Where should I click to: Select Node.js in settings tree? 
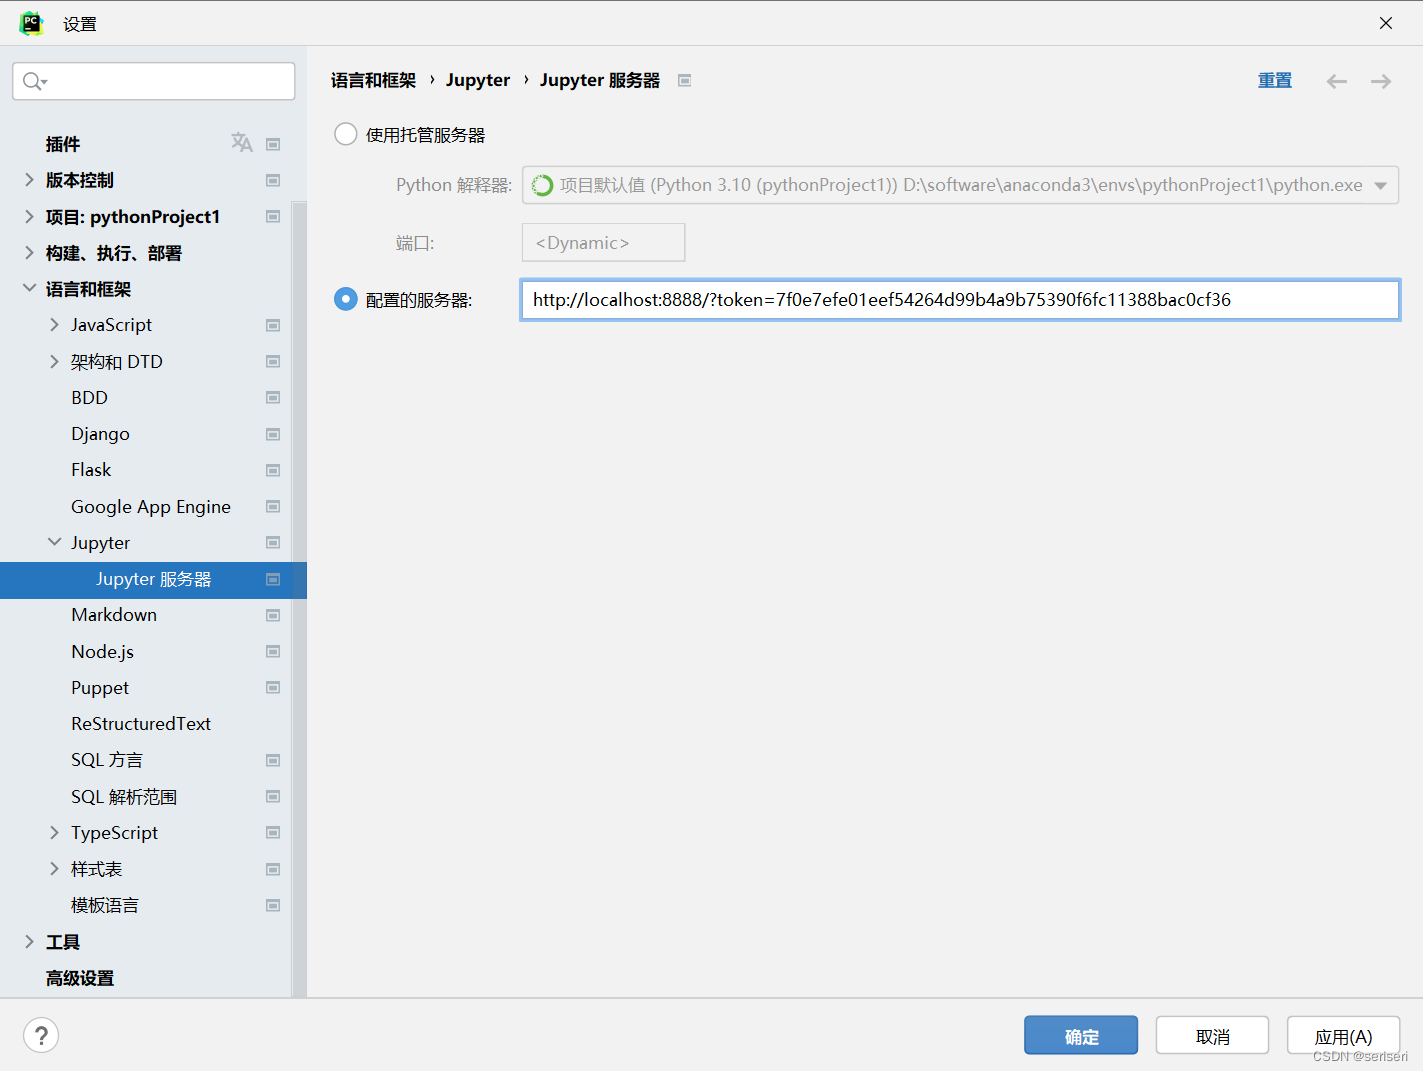pyautogui.click(x=102, y=651)
